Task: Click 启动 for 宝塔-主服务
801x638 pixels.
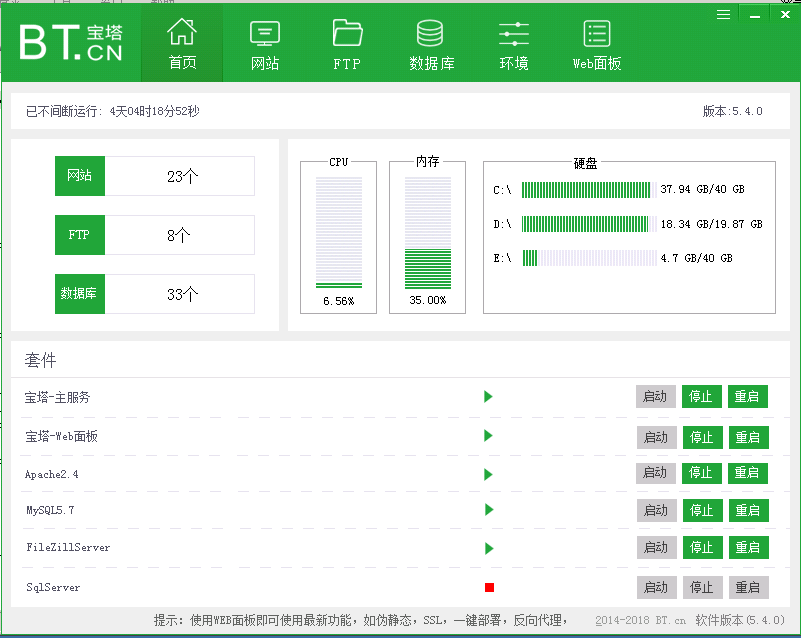Action: click(656, 396)
